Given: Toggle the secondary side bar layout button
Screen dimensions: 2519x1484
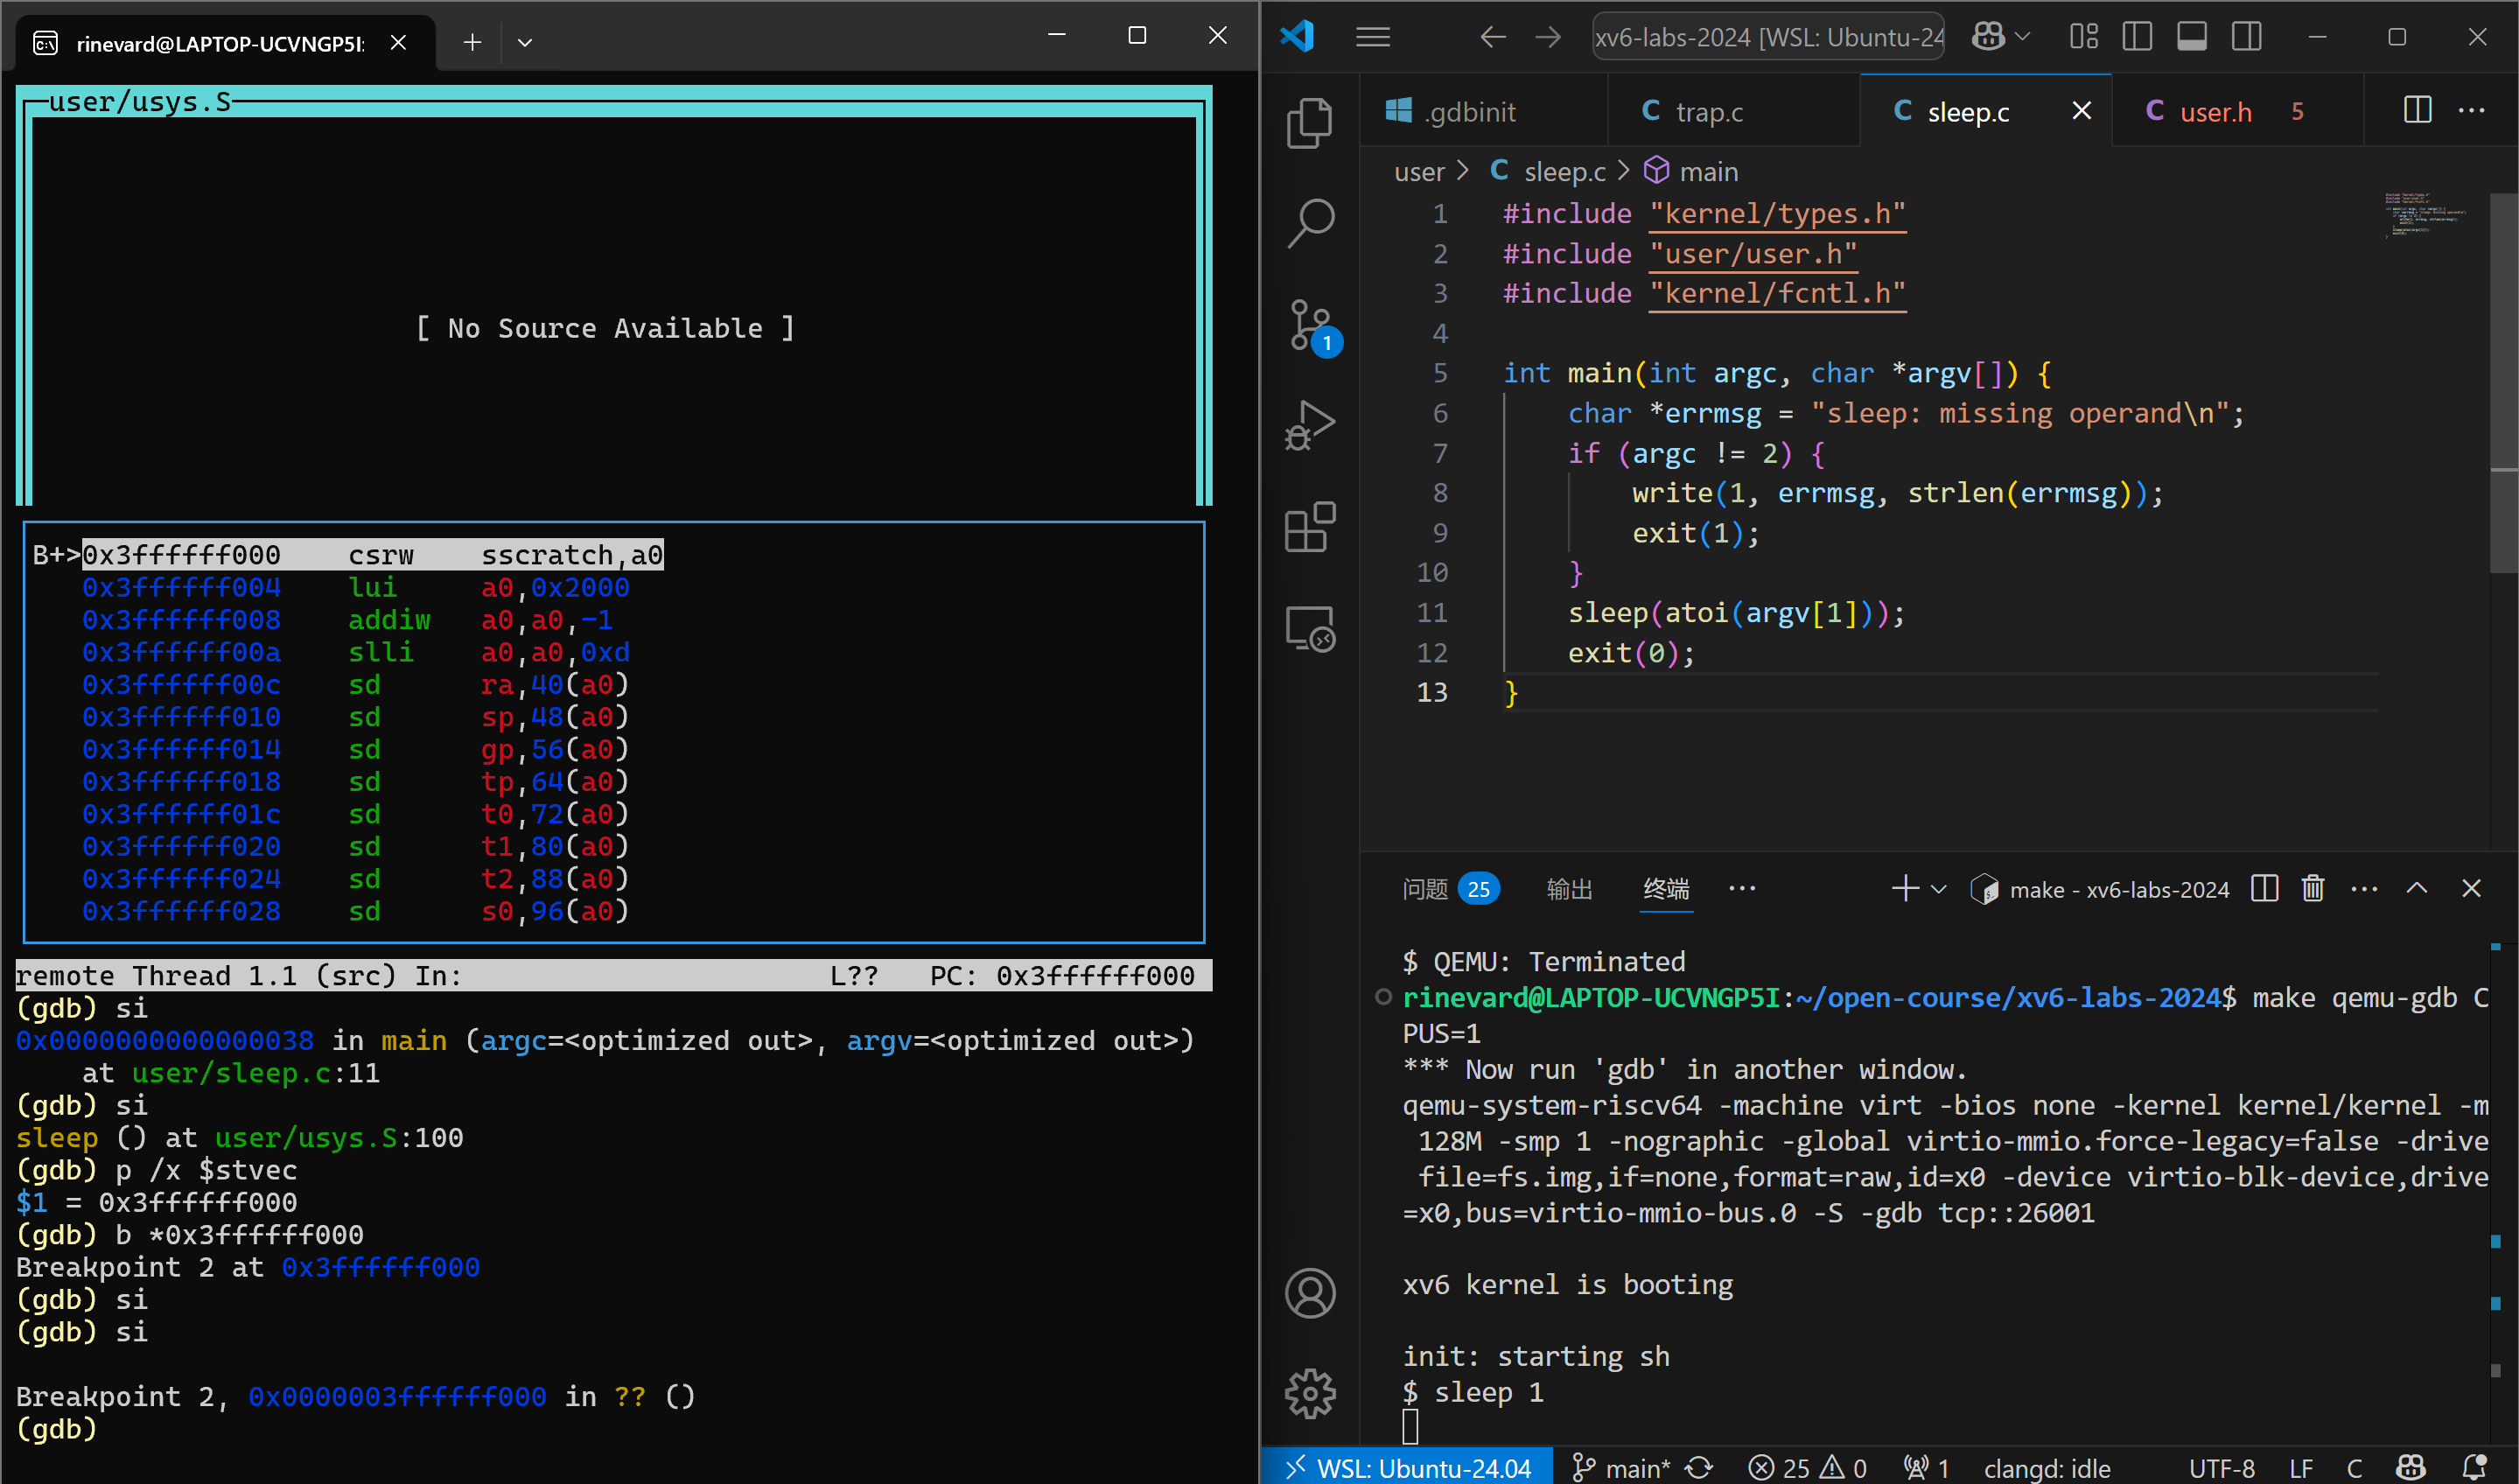Looking at the screenshot, I should click(2246, 37).
